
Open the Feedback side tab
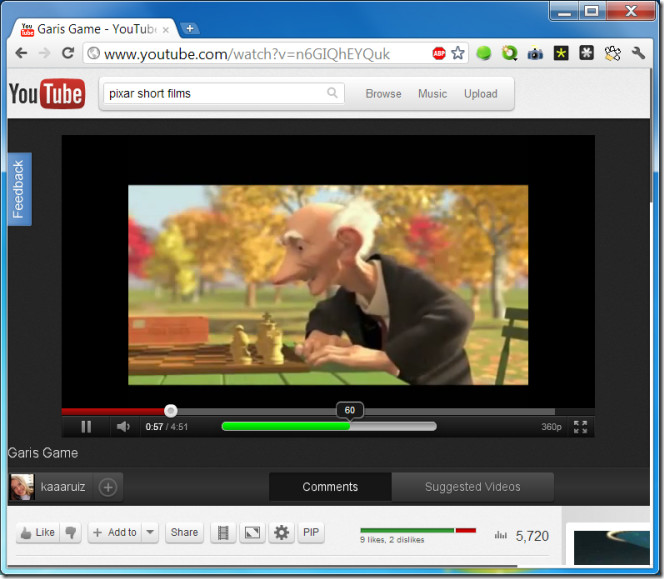[19, 189]
